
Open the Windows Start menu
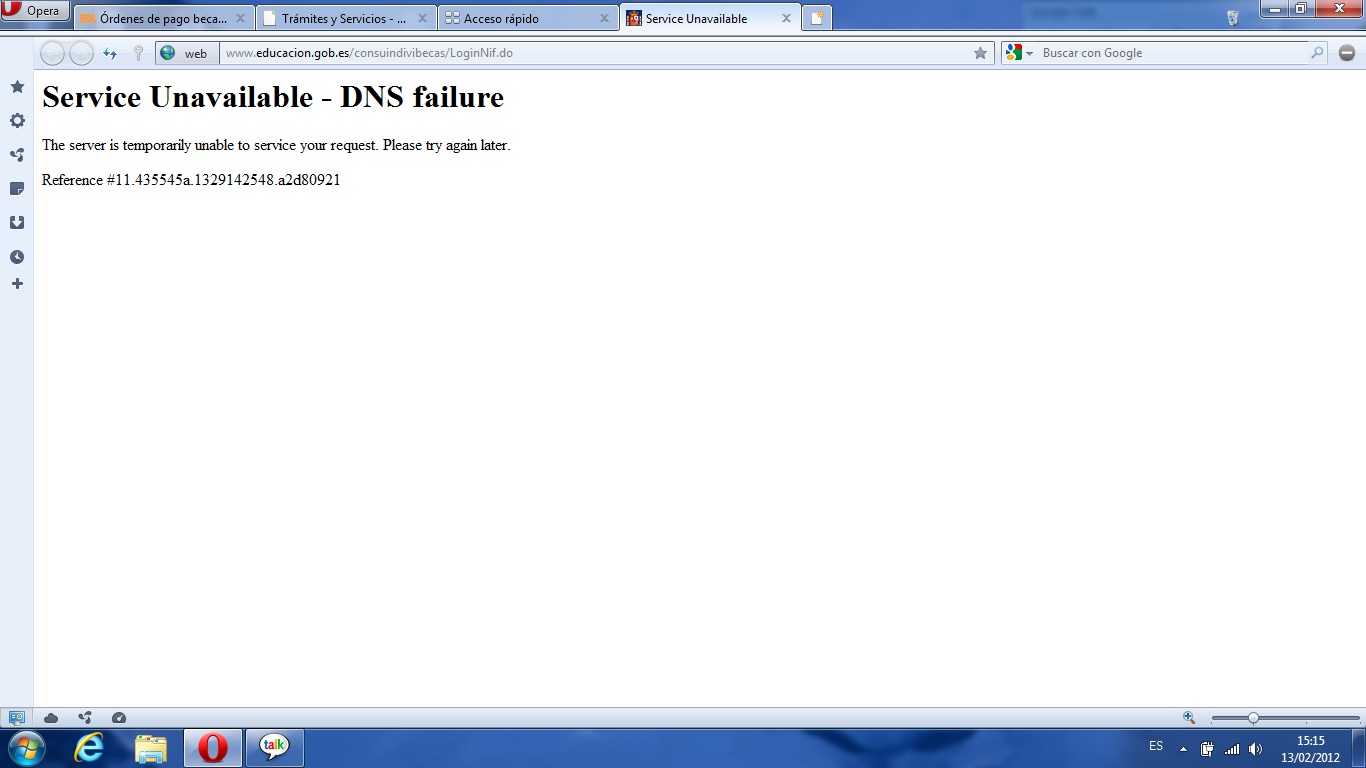[25, 747]
